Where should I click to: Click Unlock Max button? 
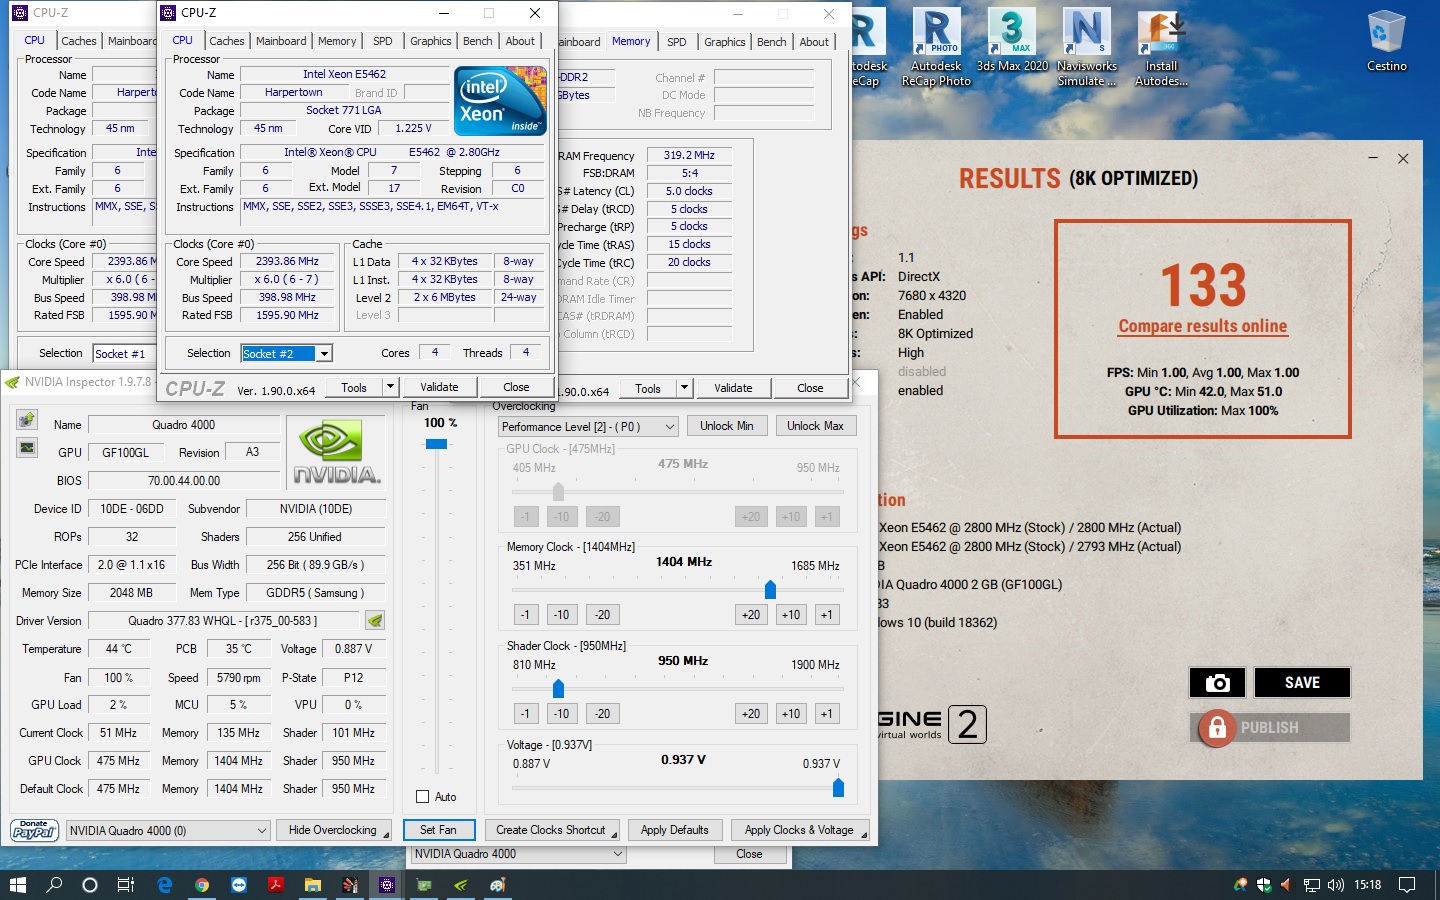coord(815,426)
